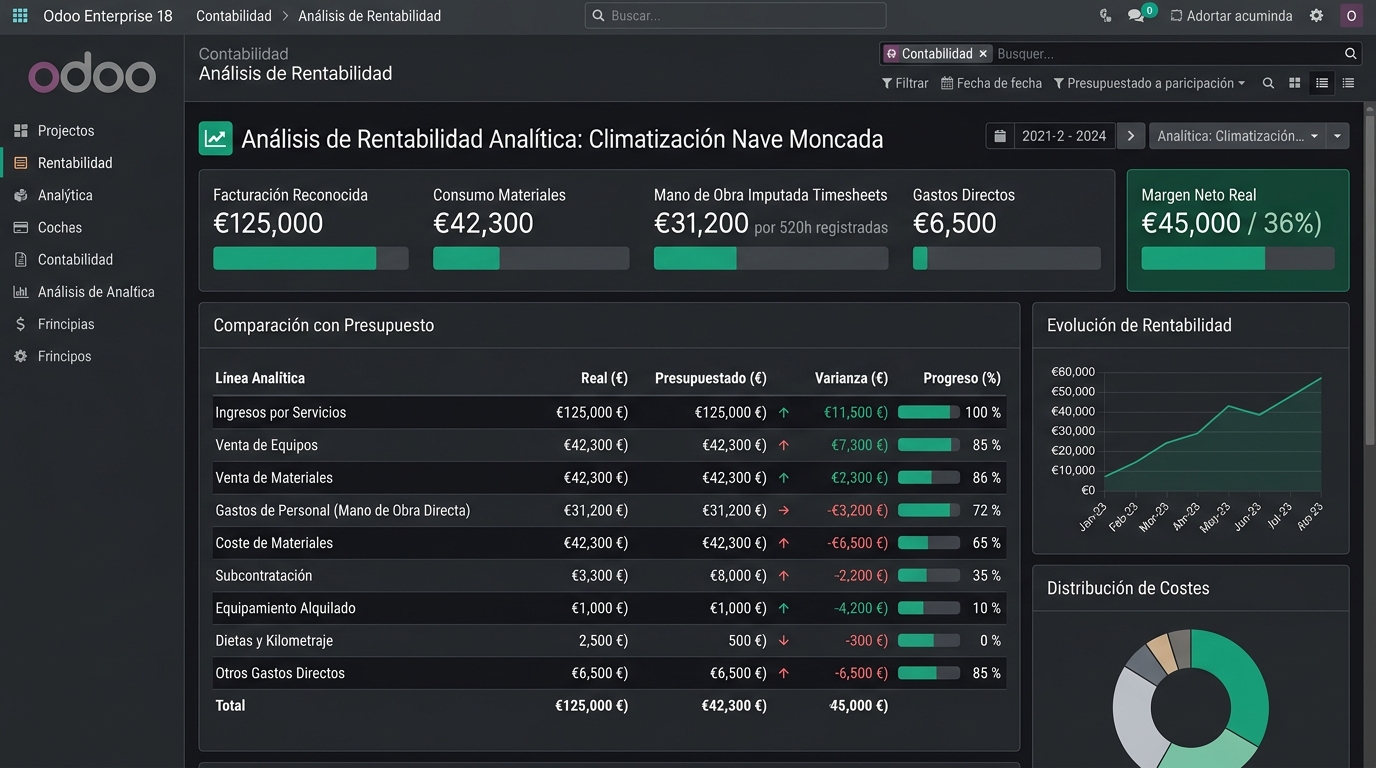Open Análisis de Analtica in the sidebar

[96, 292]
